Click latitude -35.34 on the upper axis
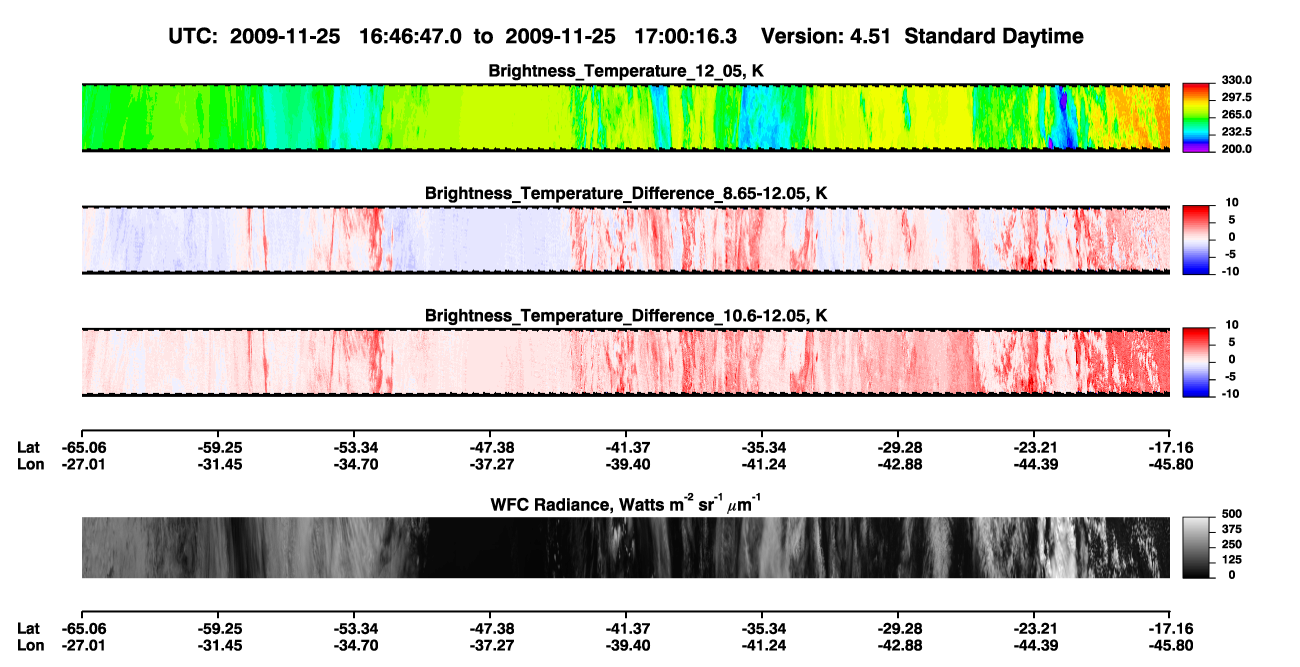Screen dimensions: 1300x667 pyautogui.click(x=764, y=447)
